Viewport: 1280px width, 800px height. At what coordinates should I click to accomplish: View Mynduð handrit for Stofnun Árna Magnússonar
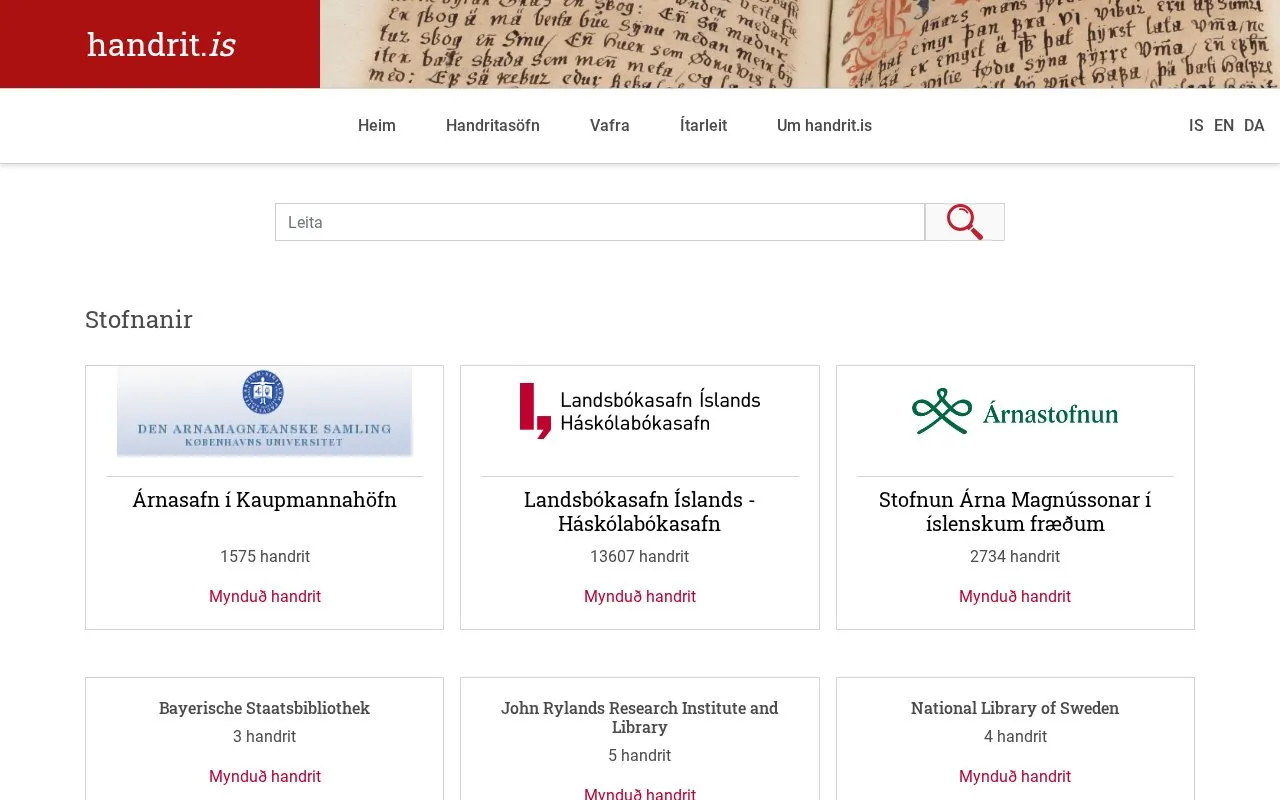(1015, 596)
